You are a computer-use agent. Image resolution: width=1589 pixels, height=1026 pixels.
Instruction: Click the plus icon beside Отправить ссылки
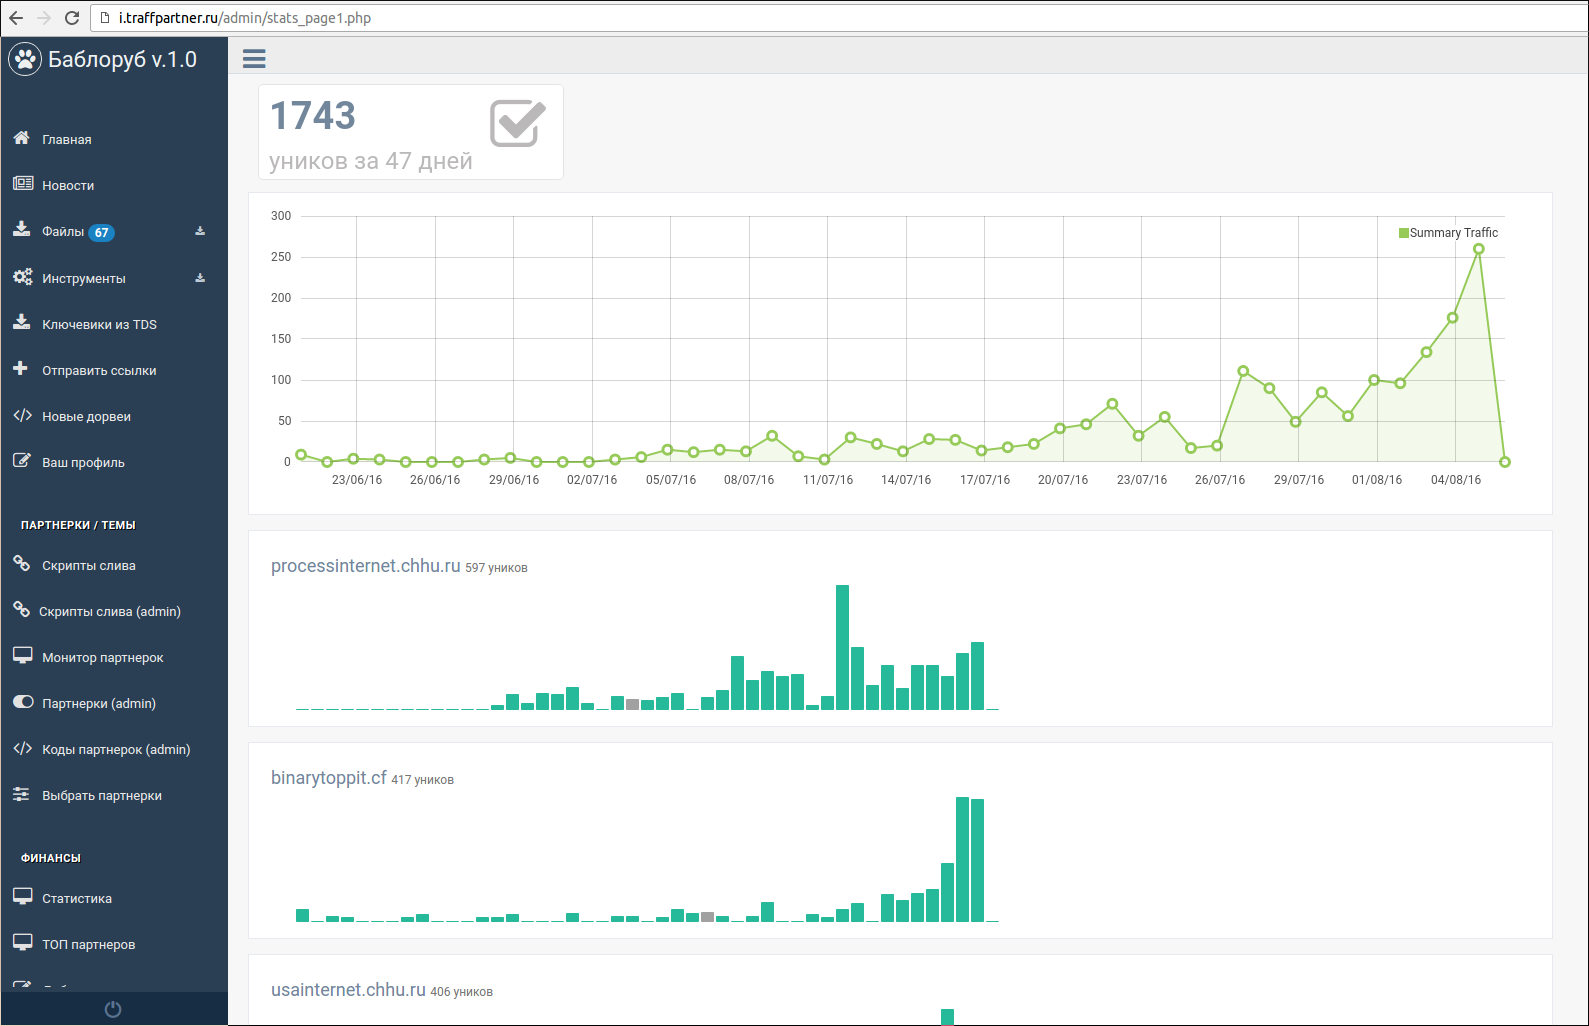[20, 368]
